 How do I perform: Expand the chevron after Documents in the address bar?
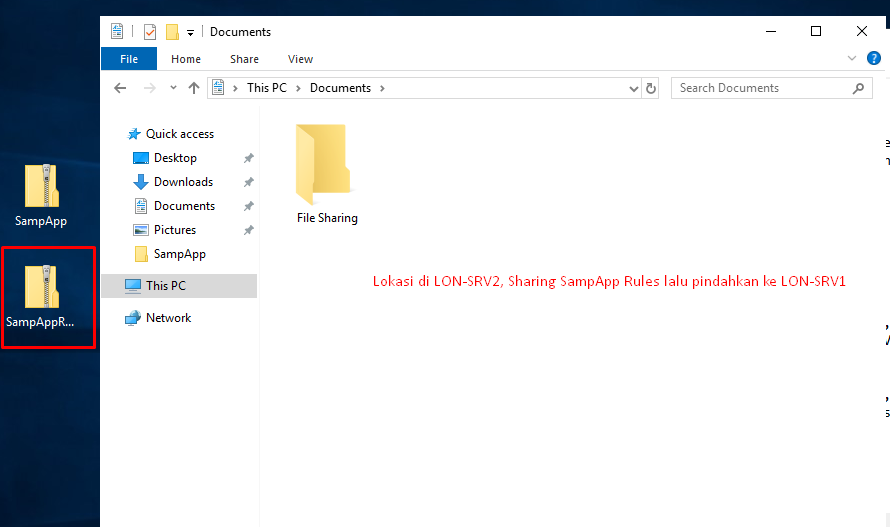tap(382, 89)
